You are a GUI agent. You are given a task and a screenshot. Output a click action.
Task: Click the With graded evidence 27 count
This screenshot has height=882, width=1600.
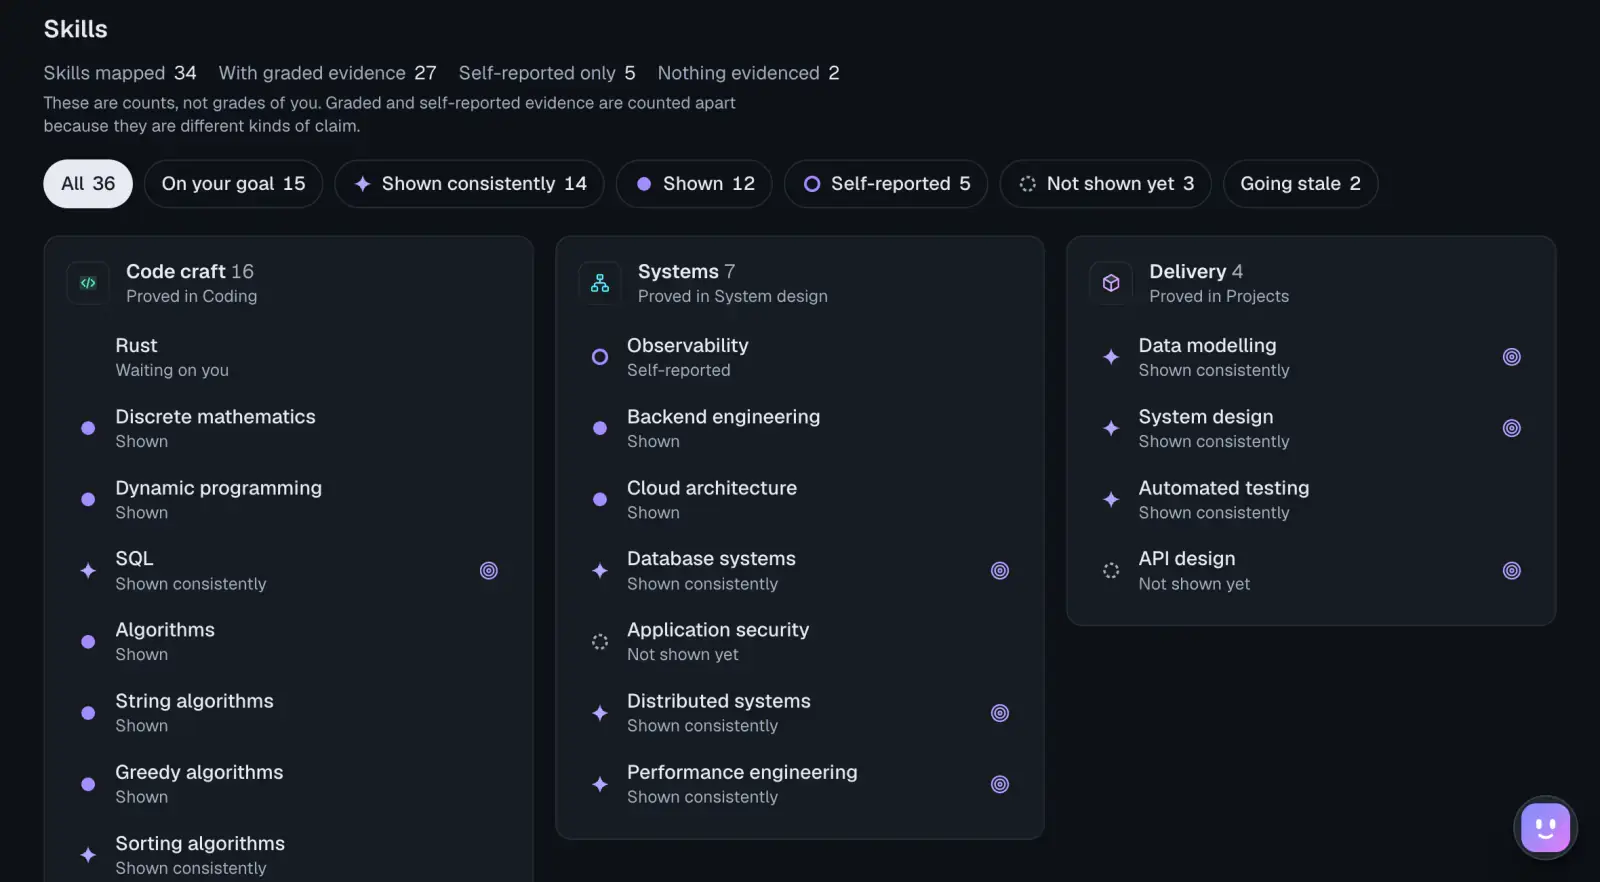328,73
